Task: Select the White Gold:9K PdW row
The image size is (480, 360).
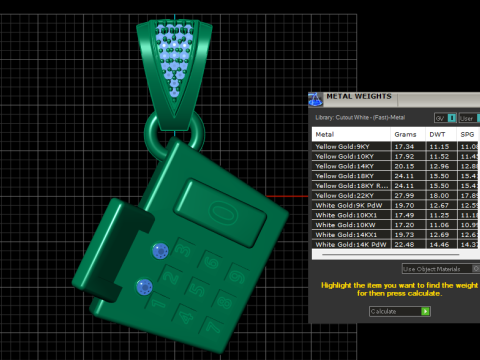Action: tap(396, 205)
